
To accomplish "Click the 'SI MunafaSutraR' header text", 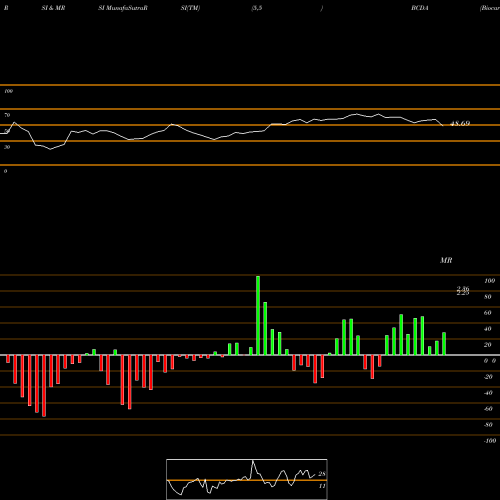I will coord(123,8).
